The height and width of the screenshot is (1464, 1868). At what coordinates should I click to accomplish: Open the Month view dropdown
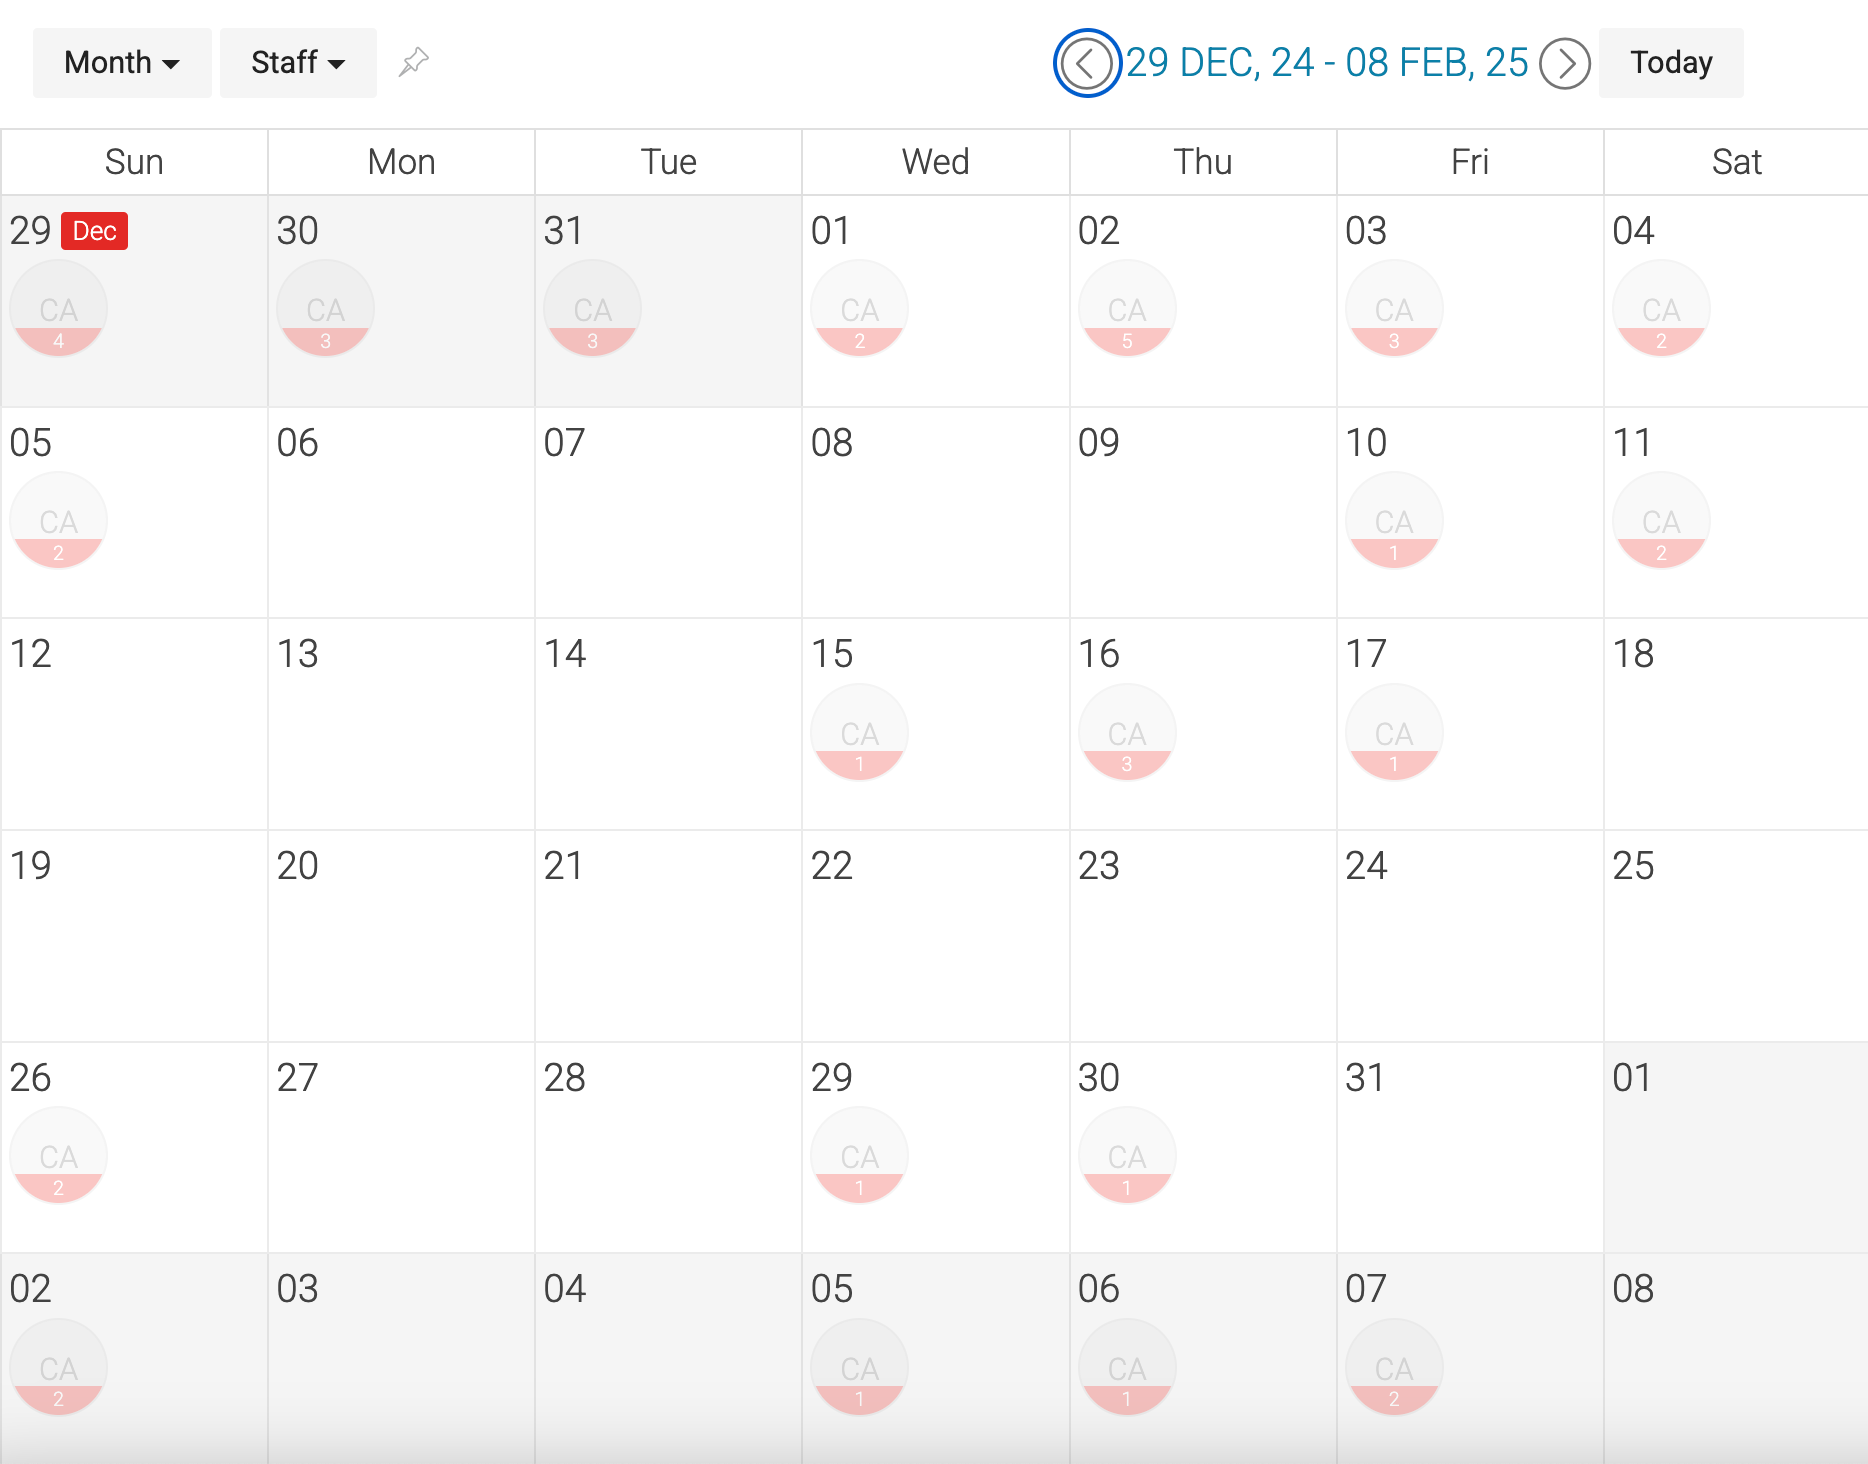[122, 62]
